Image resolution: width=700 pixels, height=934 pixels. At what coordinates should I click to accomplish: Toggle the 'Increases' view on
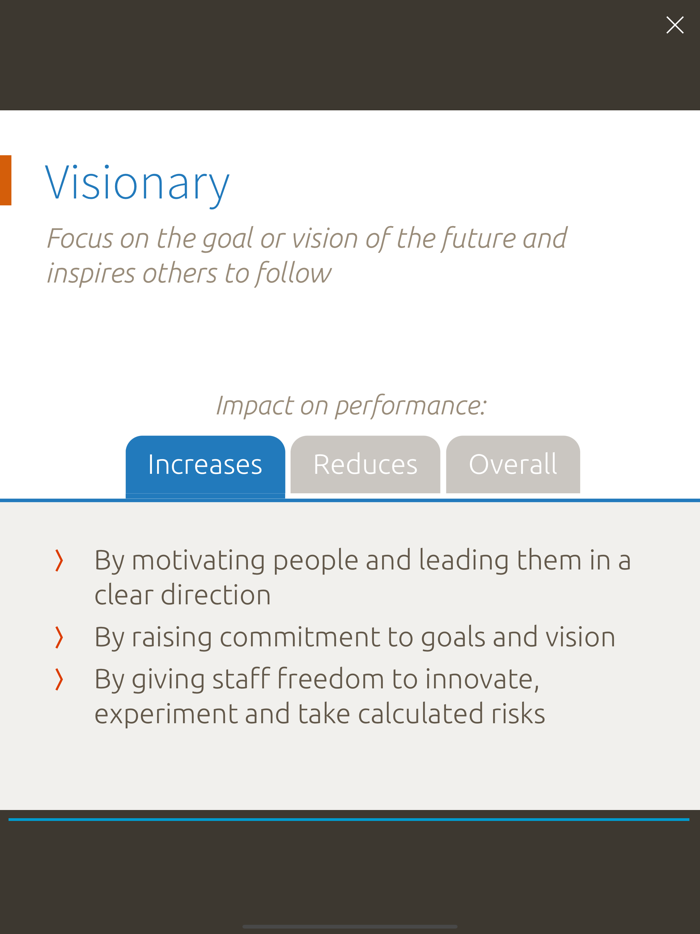click(205, 464)
